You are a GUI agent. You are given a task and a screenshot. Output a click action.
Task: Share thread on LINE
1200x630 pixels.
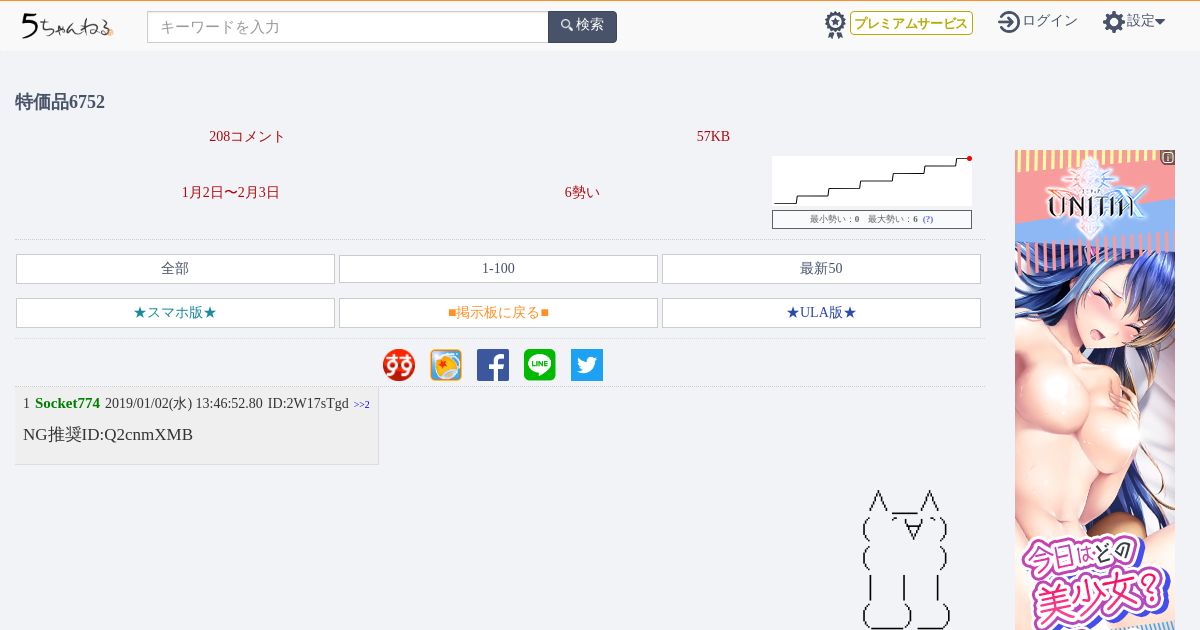tap(540, 365)
